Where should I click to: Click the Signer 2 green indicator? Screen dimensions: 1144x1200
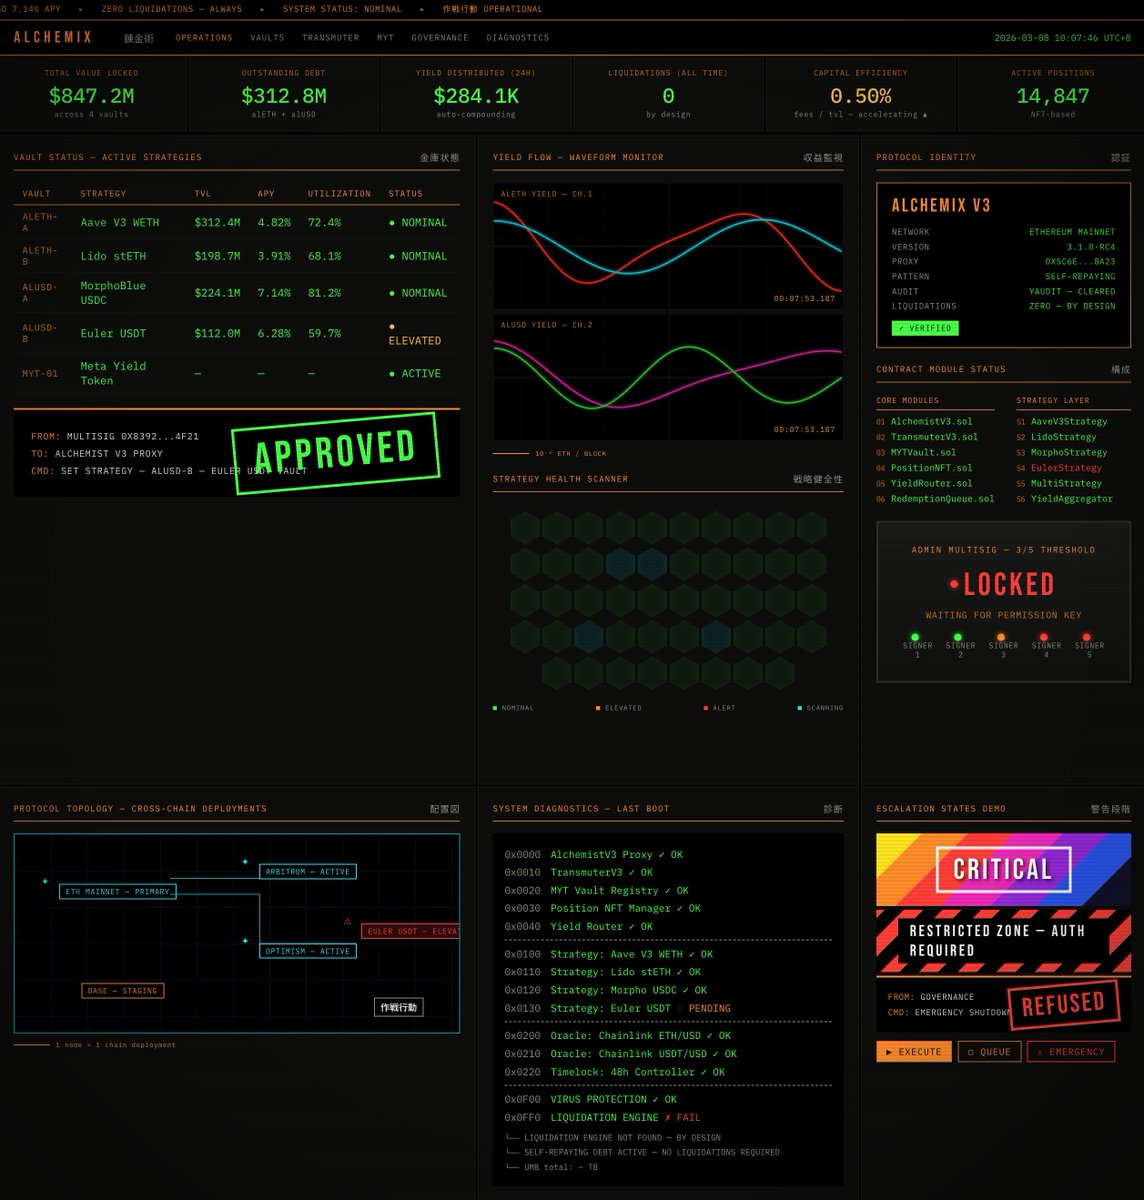click(x=958, y=637)
